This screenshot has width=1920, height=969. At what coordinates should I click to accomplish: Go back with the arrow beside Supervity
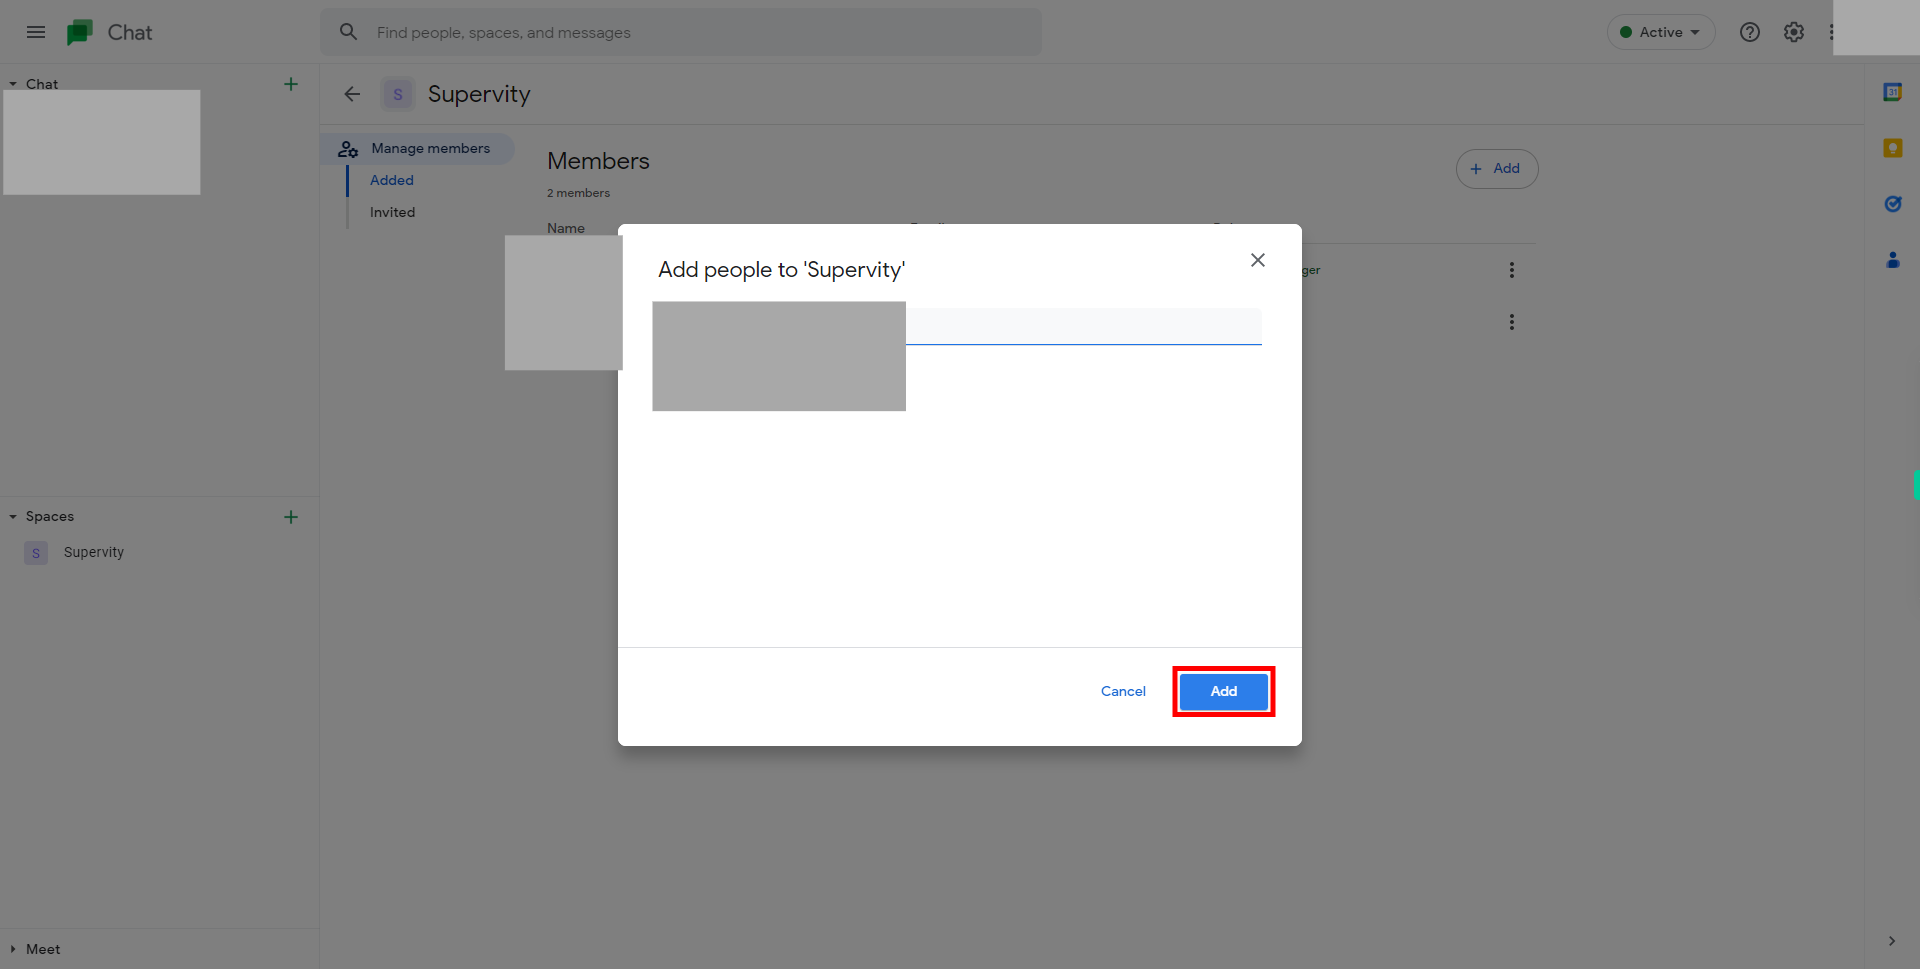point(352,94)
